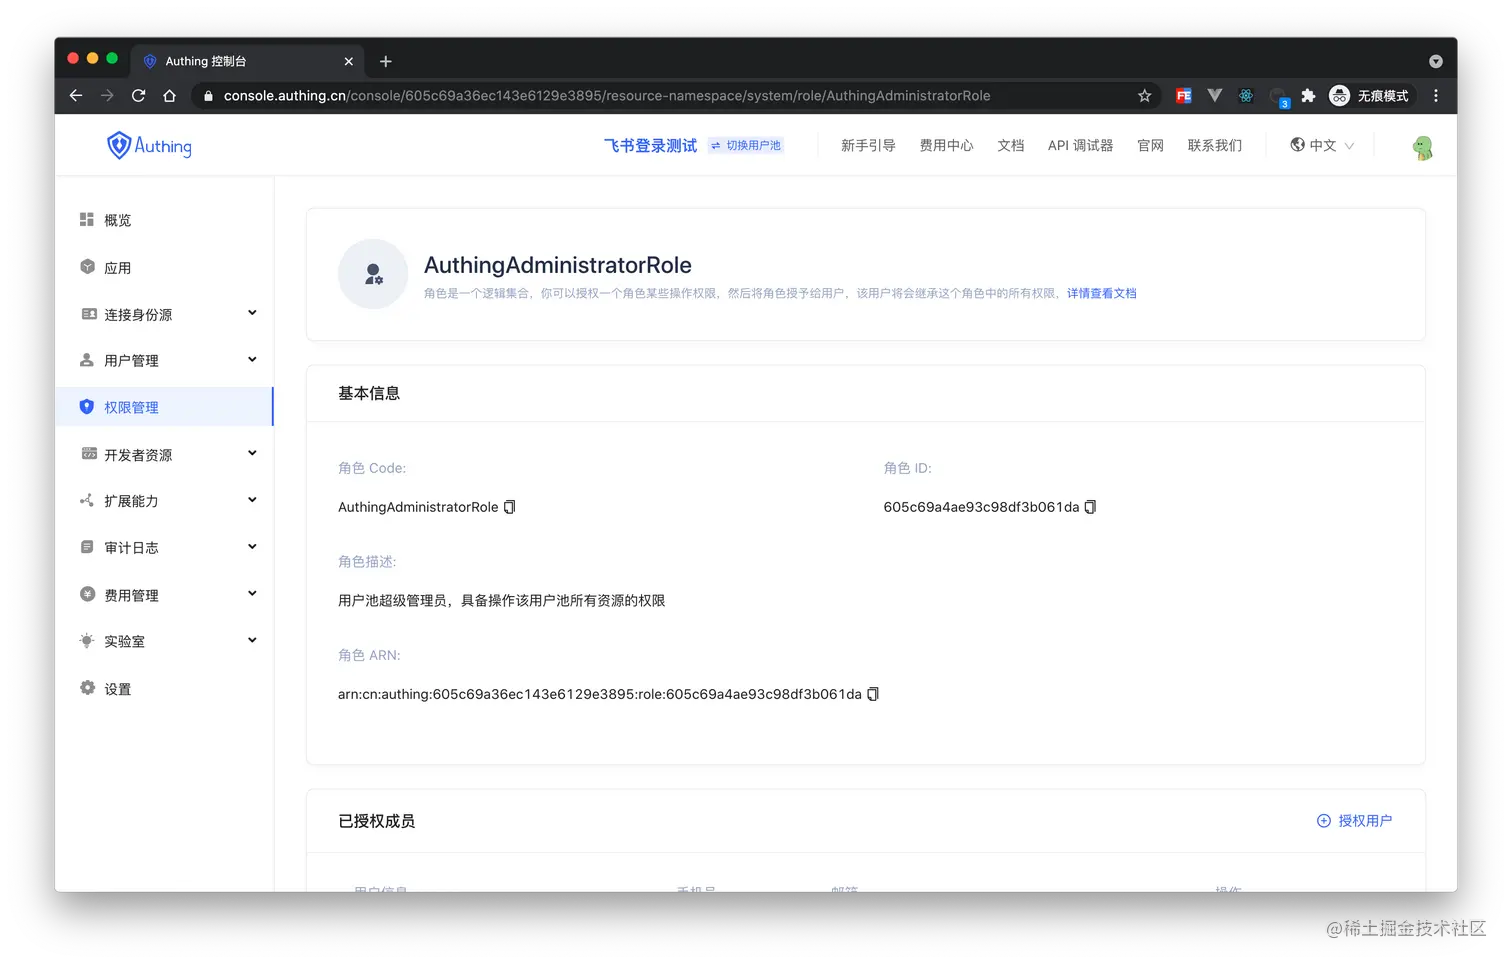Copy the role Code AuthingAdministratorRole
Screen dimensions: 1512x964
509,507
